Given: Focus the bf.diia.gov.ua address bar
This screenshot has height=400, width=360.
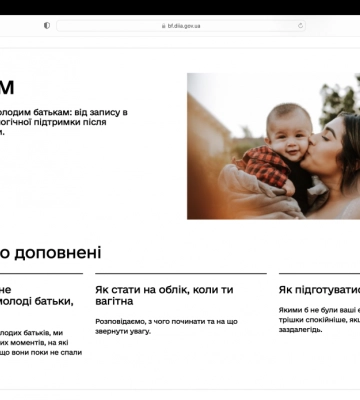Looking at the screenshot, I should click(181, 26).
